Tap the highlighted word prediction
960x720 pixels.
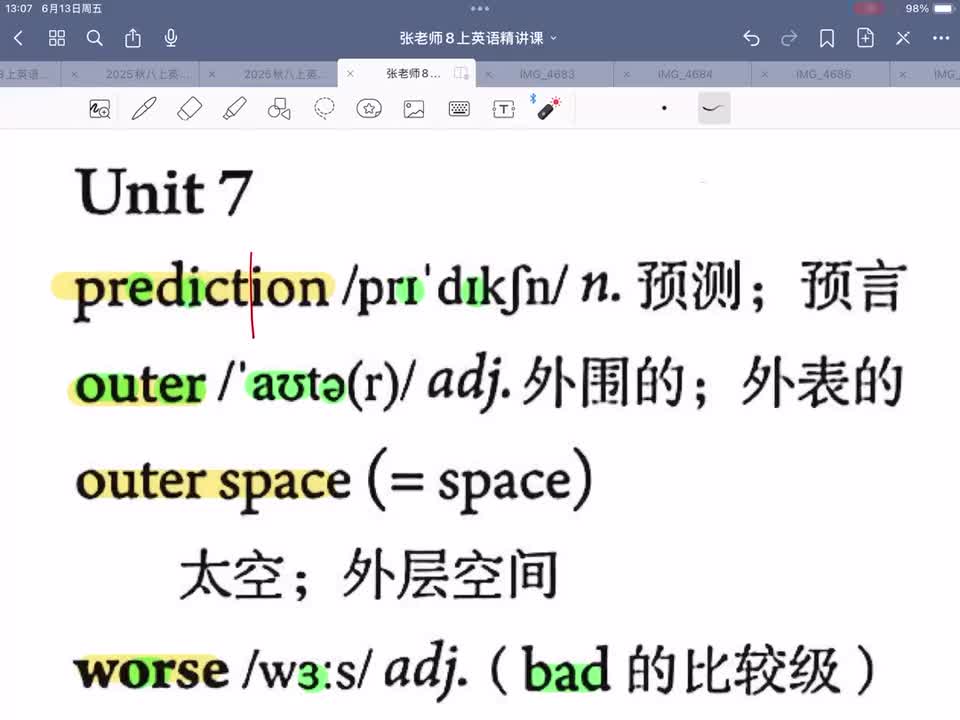point(201,288)
